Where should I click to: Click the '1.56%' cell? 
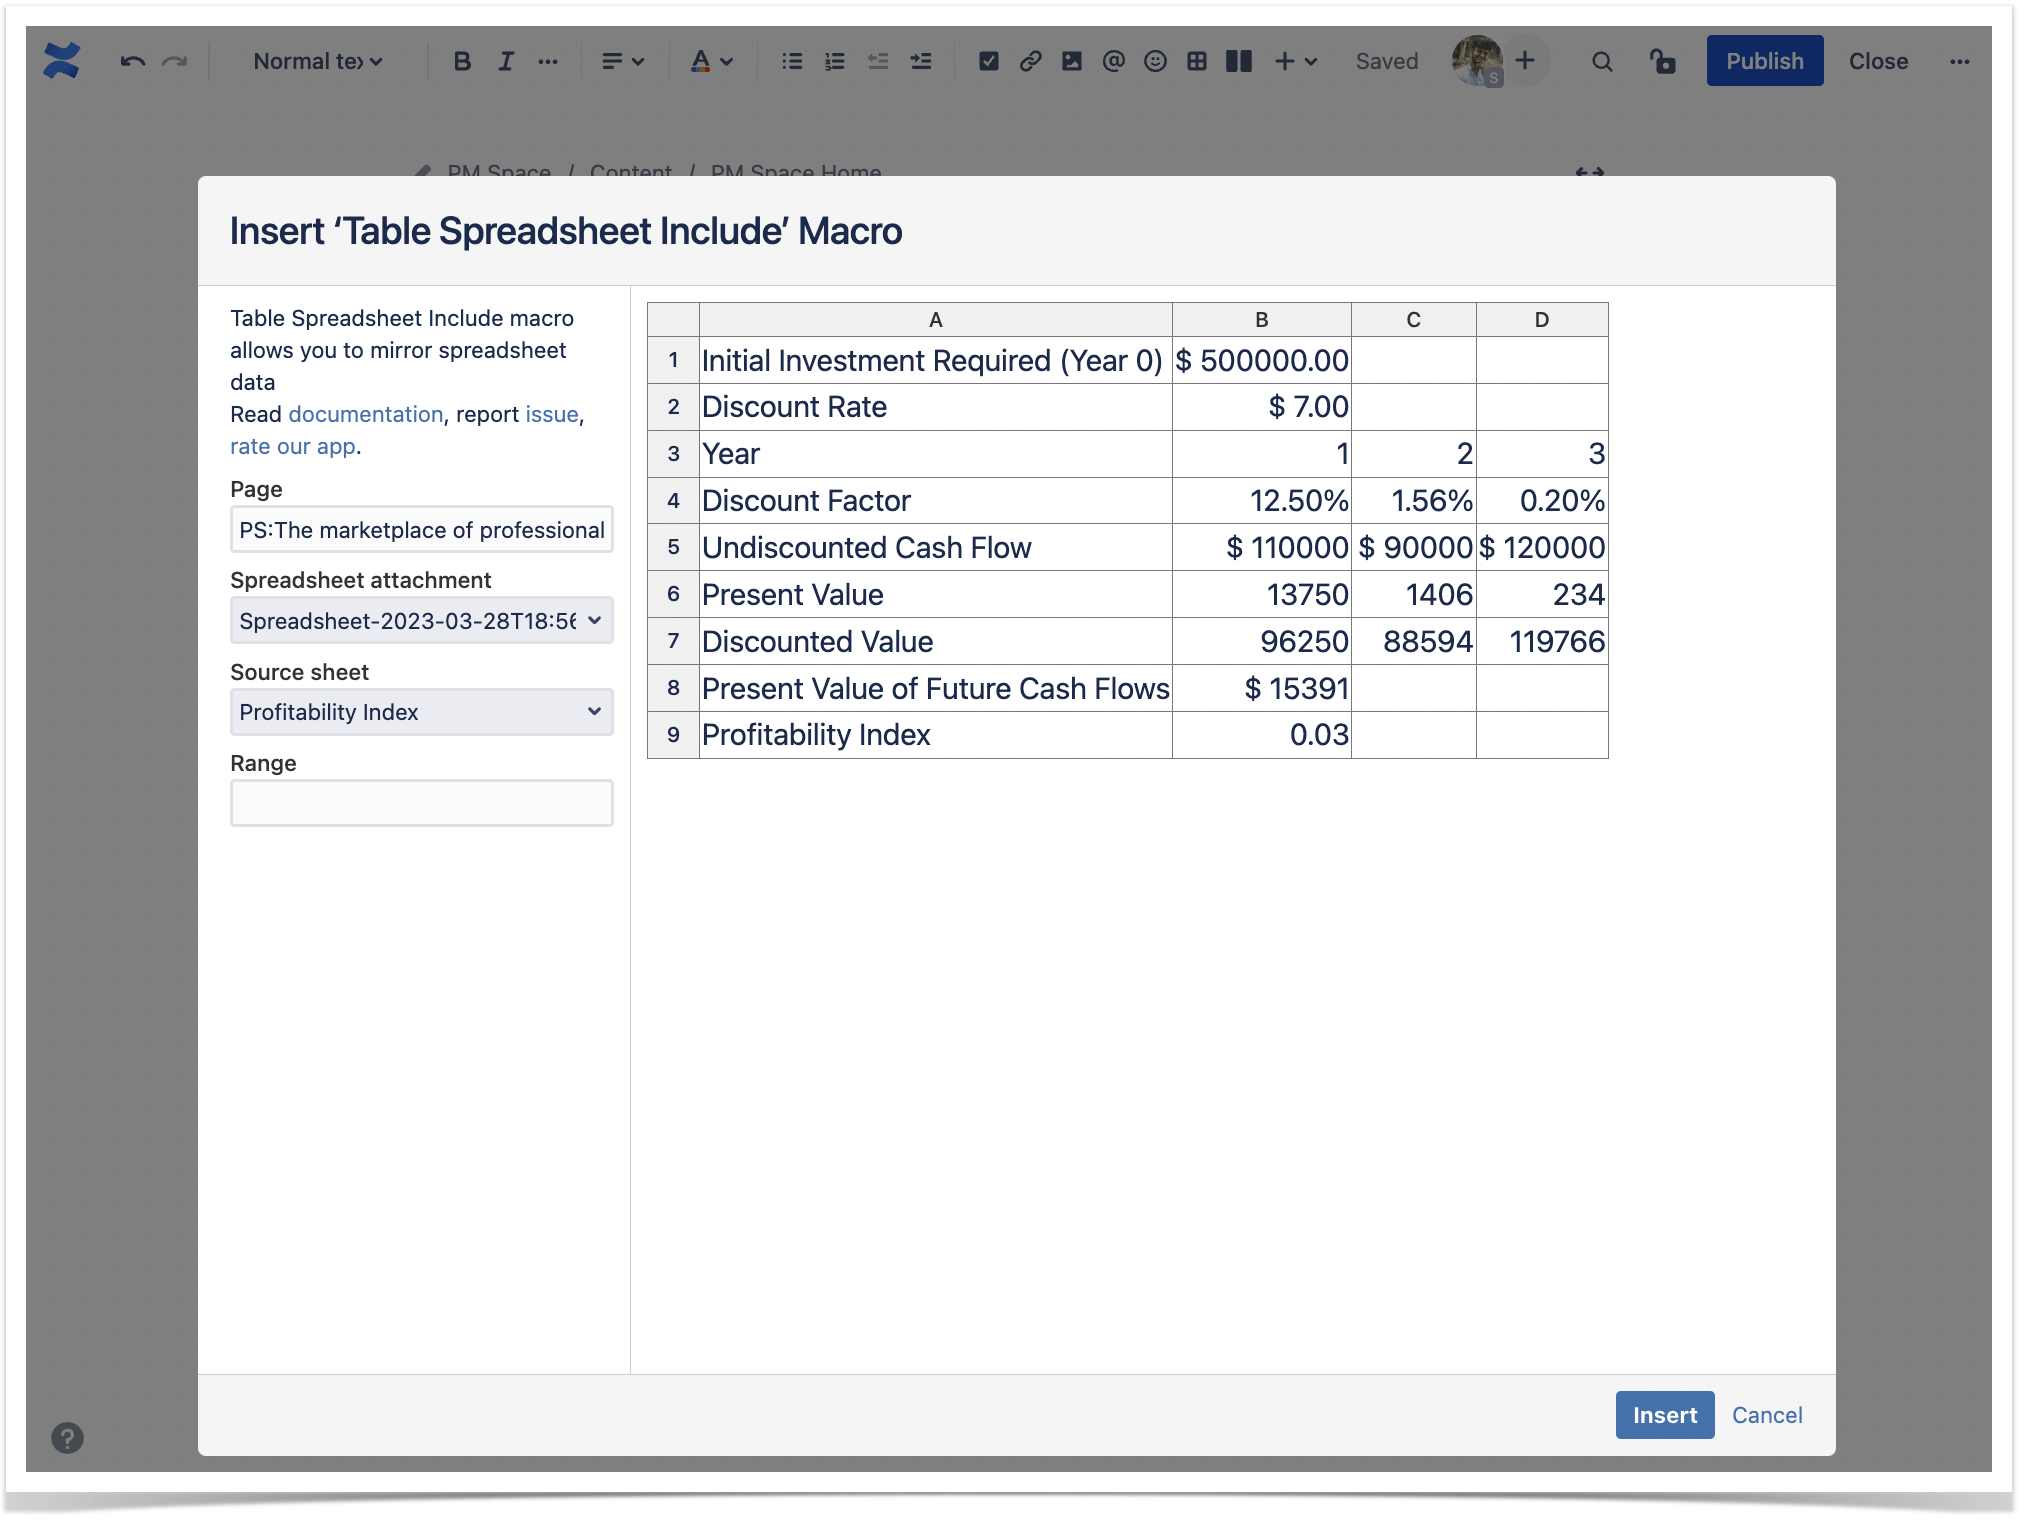(x=1414, y=501)
